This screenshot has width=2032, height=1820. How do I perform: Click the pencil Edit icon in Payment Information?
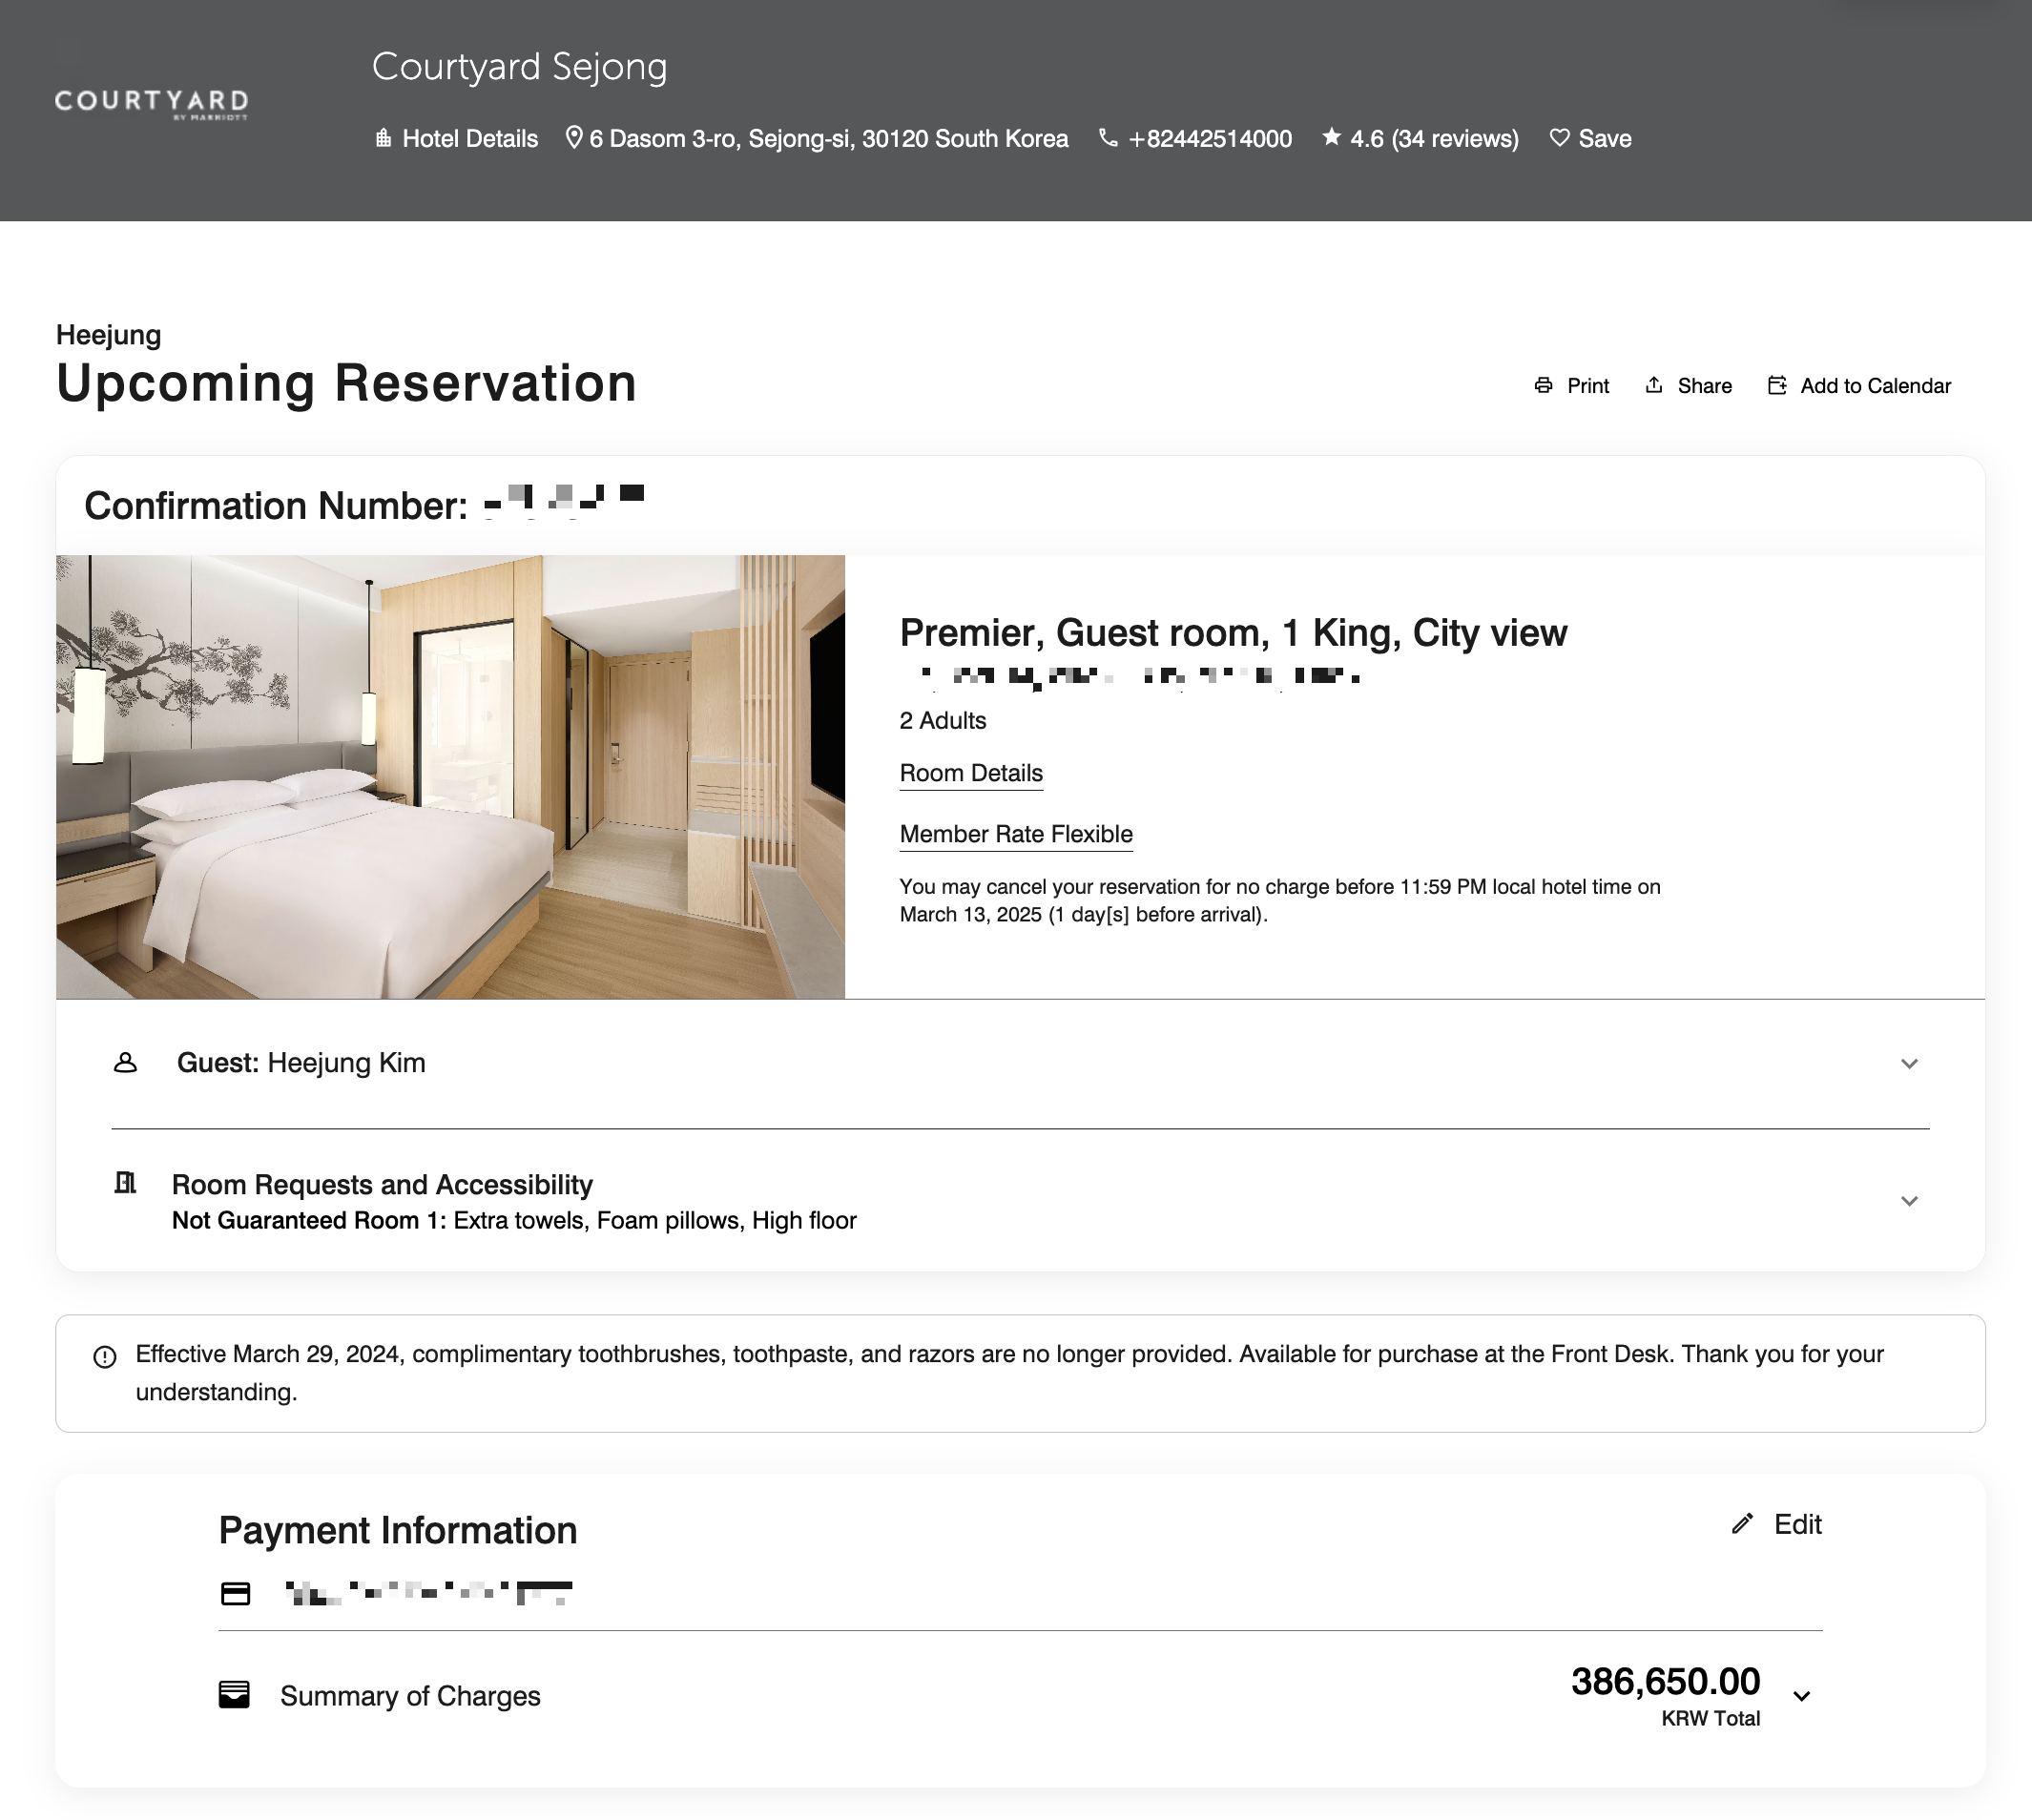1743,1523
